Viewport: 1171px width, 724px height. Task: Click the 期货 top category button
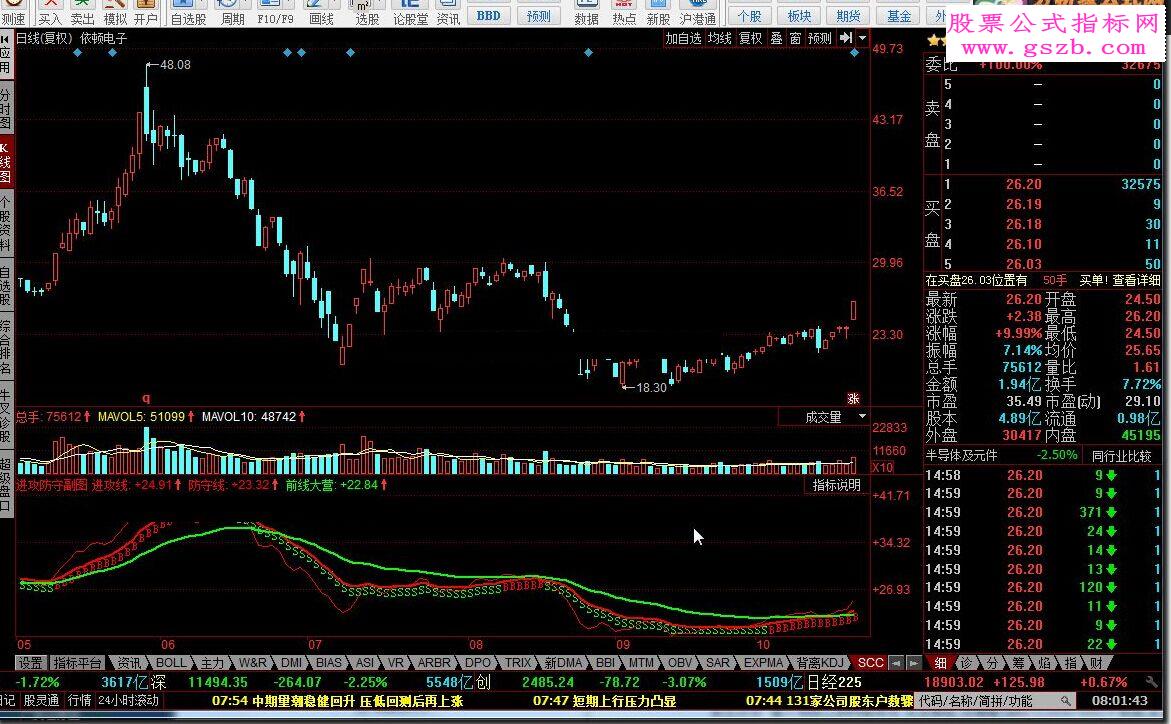coord(848,16)
